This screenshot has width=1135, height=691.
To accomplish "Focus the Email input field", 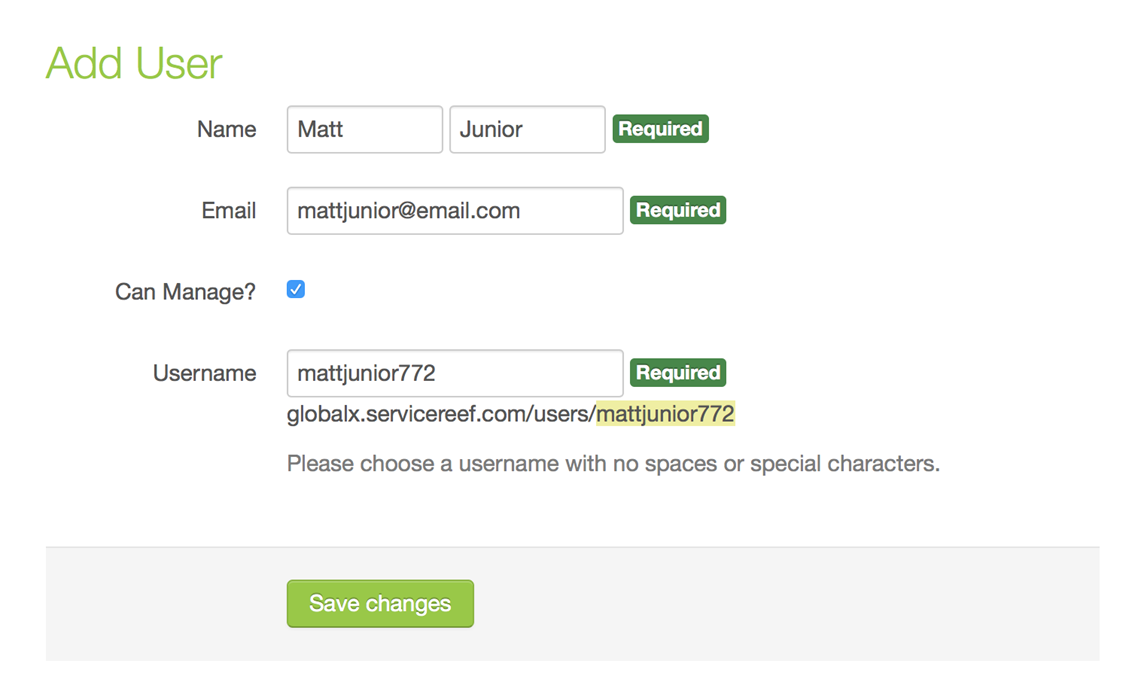I will (454, 211).
